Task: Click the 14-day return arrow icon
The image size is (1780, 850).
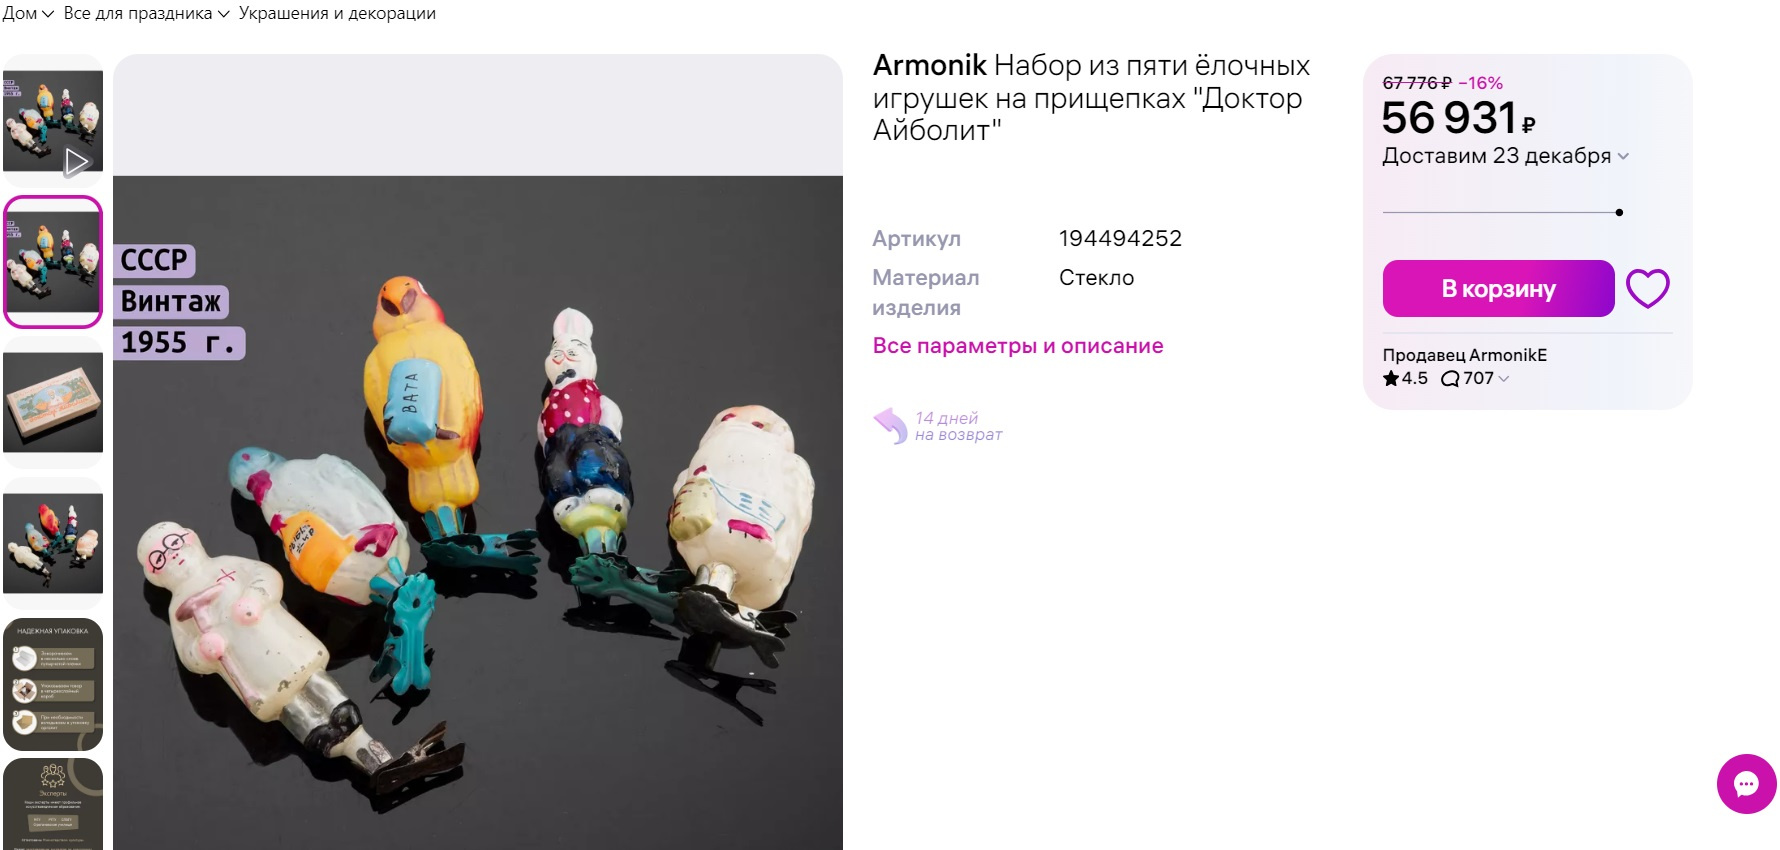Action: pos(890,425)
